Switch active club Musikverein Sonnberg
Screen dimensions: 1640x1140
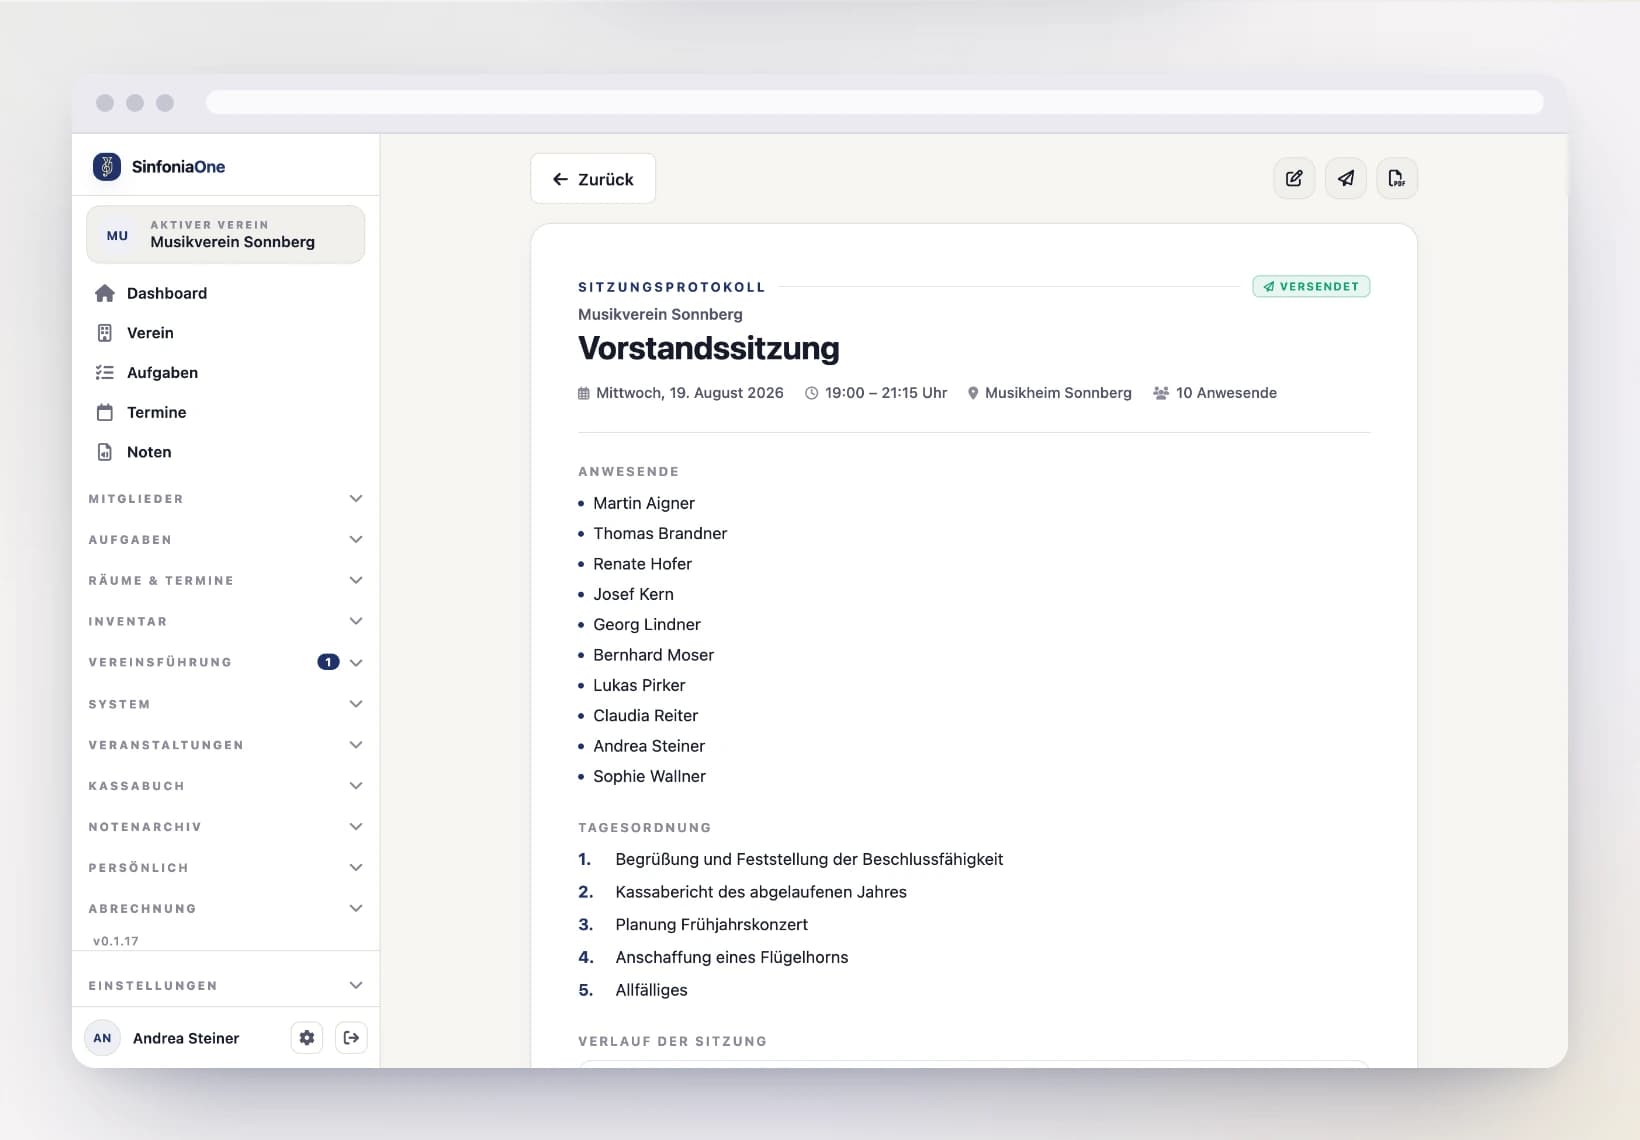coord(225,235)
